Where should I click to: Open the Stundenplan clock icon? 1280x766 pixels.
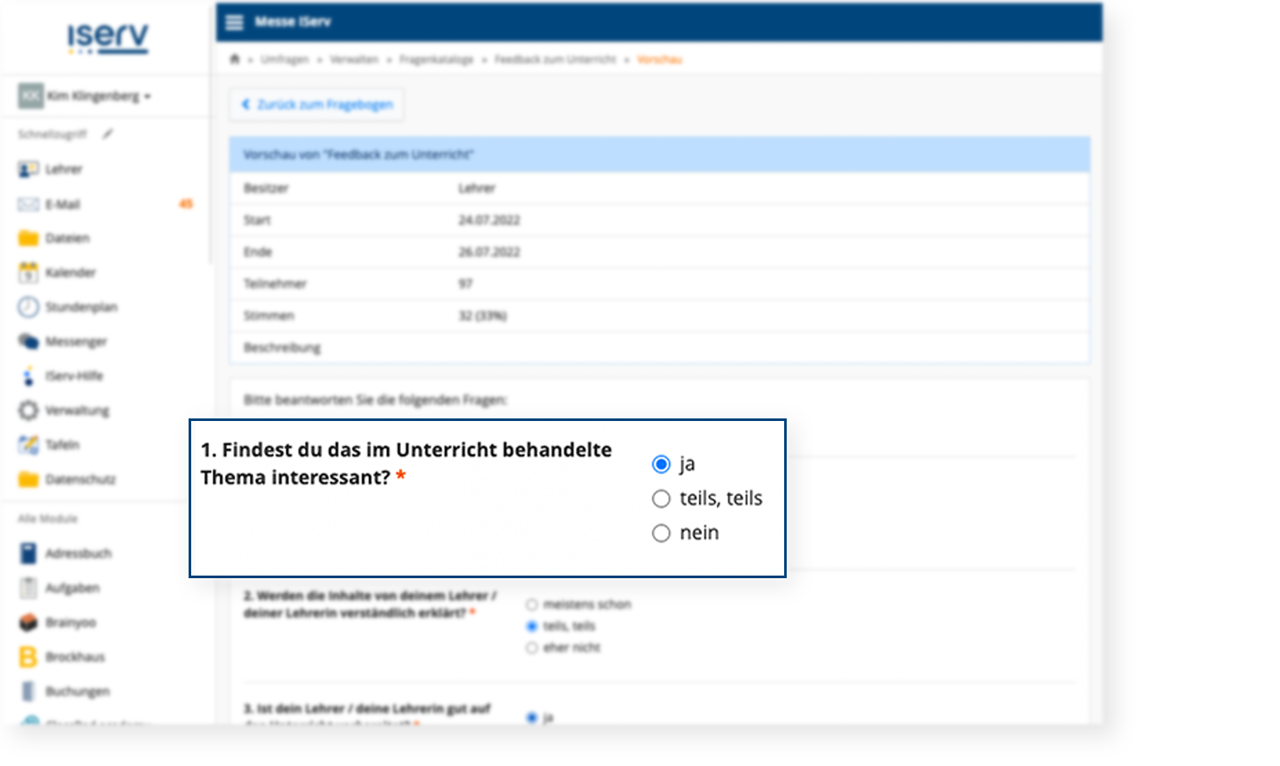pyautogui.click(x=28, y=307)
